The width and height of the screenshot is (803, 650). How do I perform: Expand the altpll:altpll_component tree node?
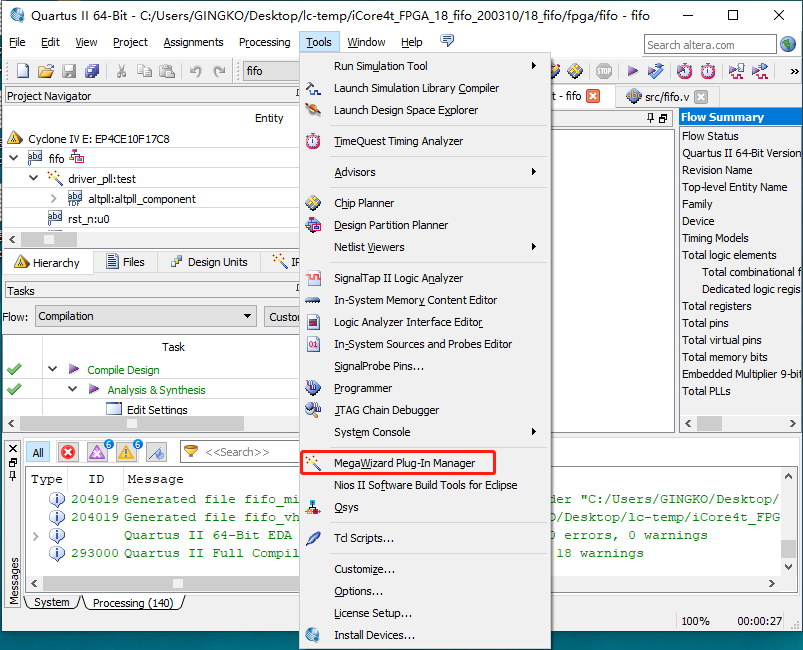54,198
